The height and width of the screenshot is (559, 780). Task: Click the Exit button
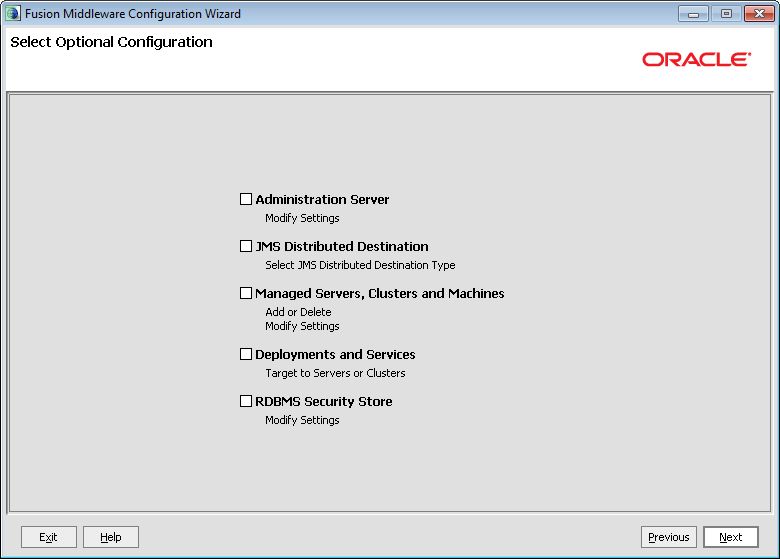click(x=49, y=537)
